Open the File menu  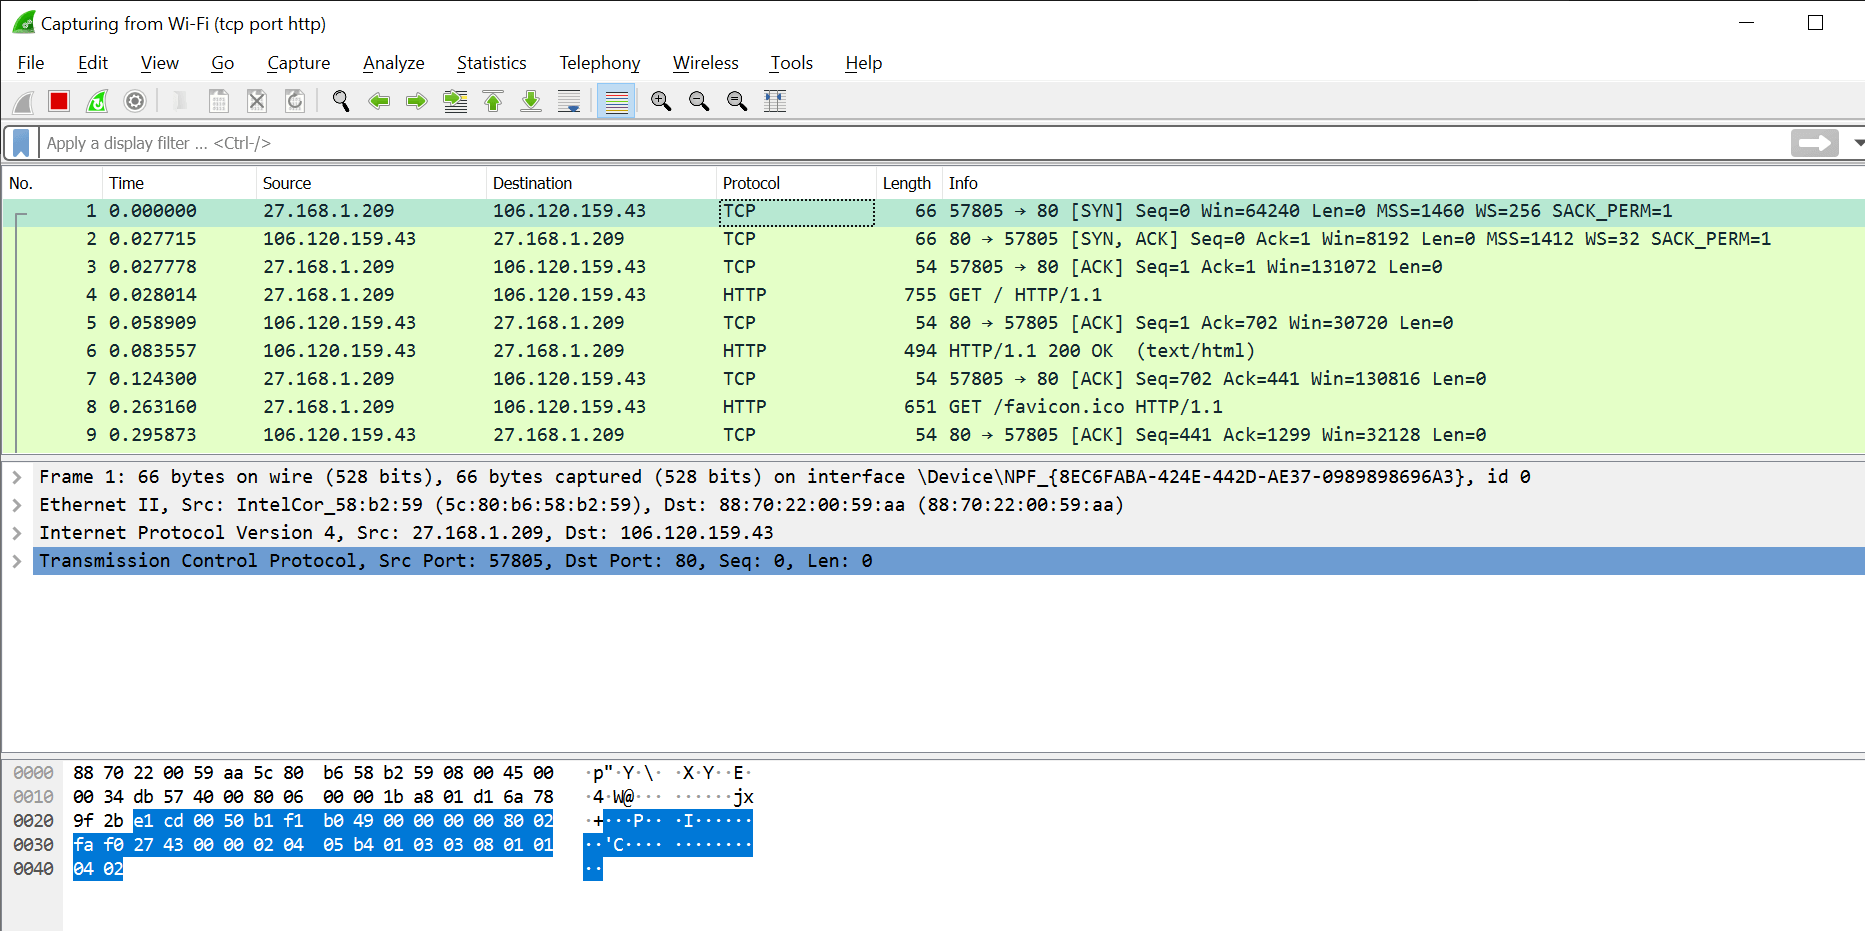31,63
